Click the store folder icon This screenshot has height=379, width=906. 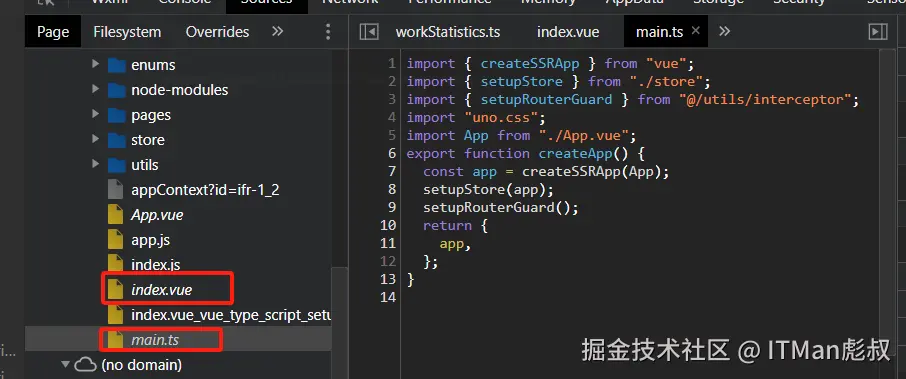pos(117,140)
